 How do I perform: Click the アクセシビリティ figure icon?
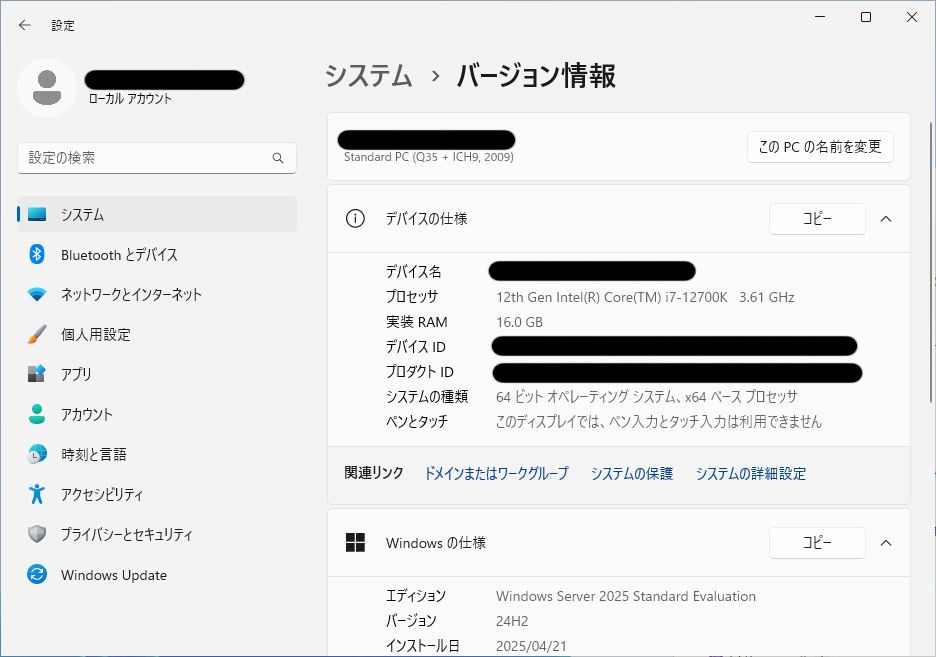(x=37, y=494)
